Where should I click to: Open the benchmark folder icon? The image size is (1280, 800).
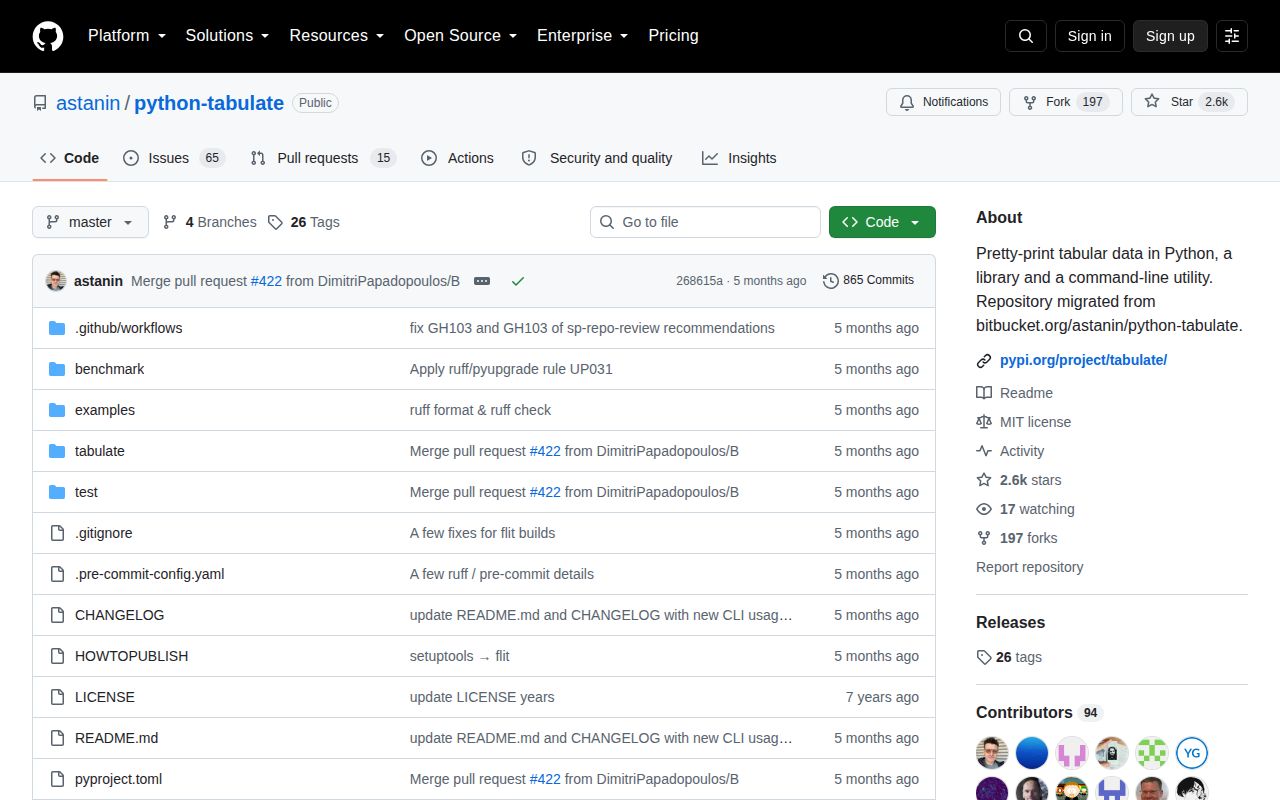[57, 369]
